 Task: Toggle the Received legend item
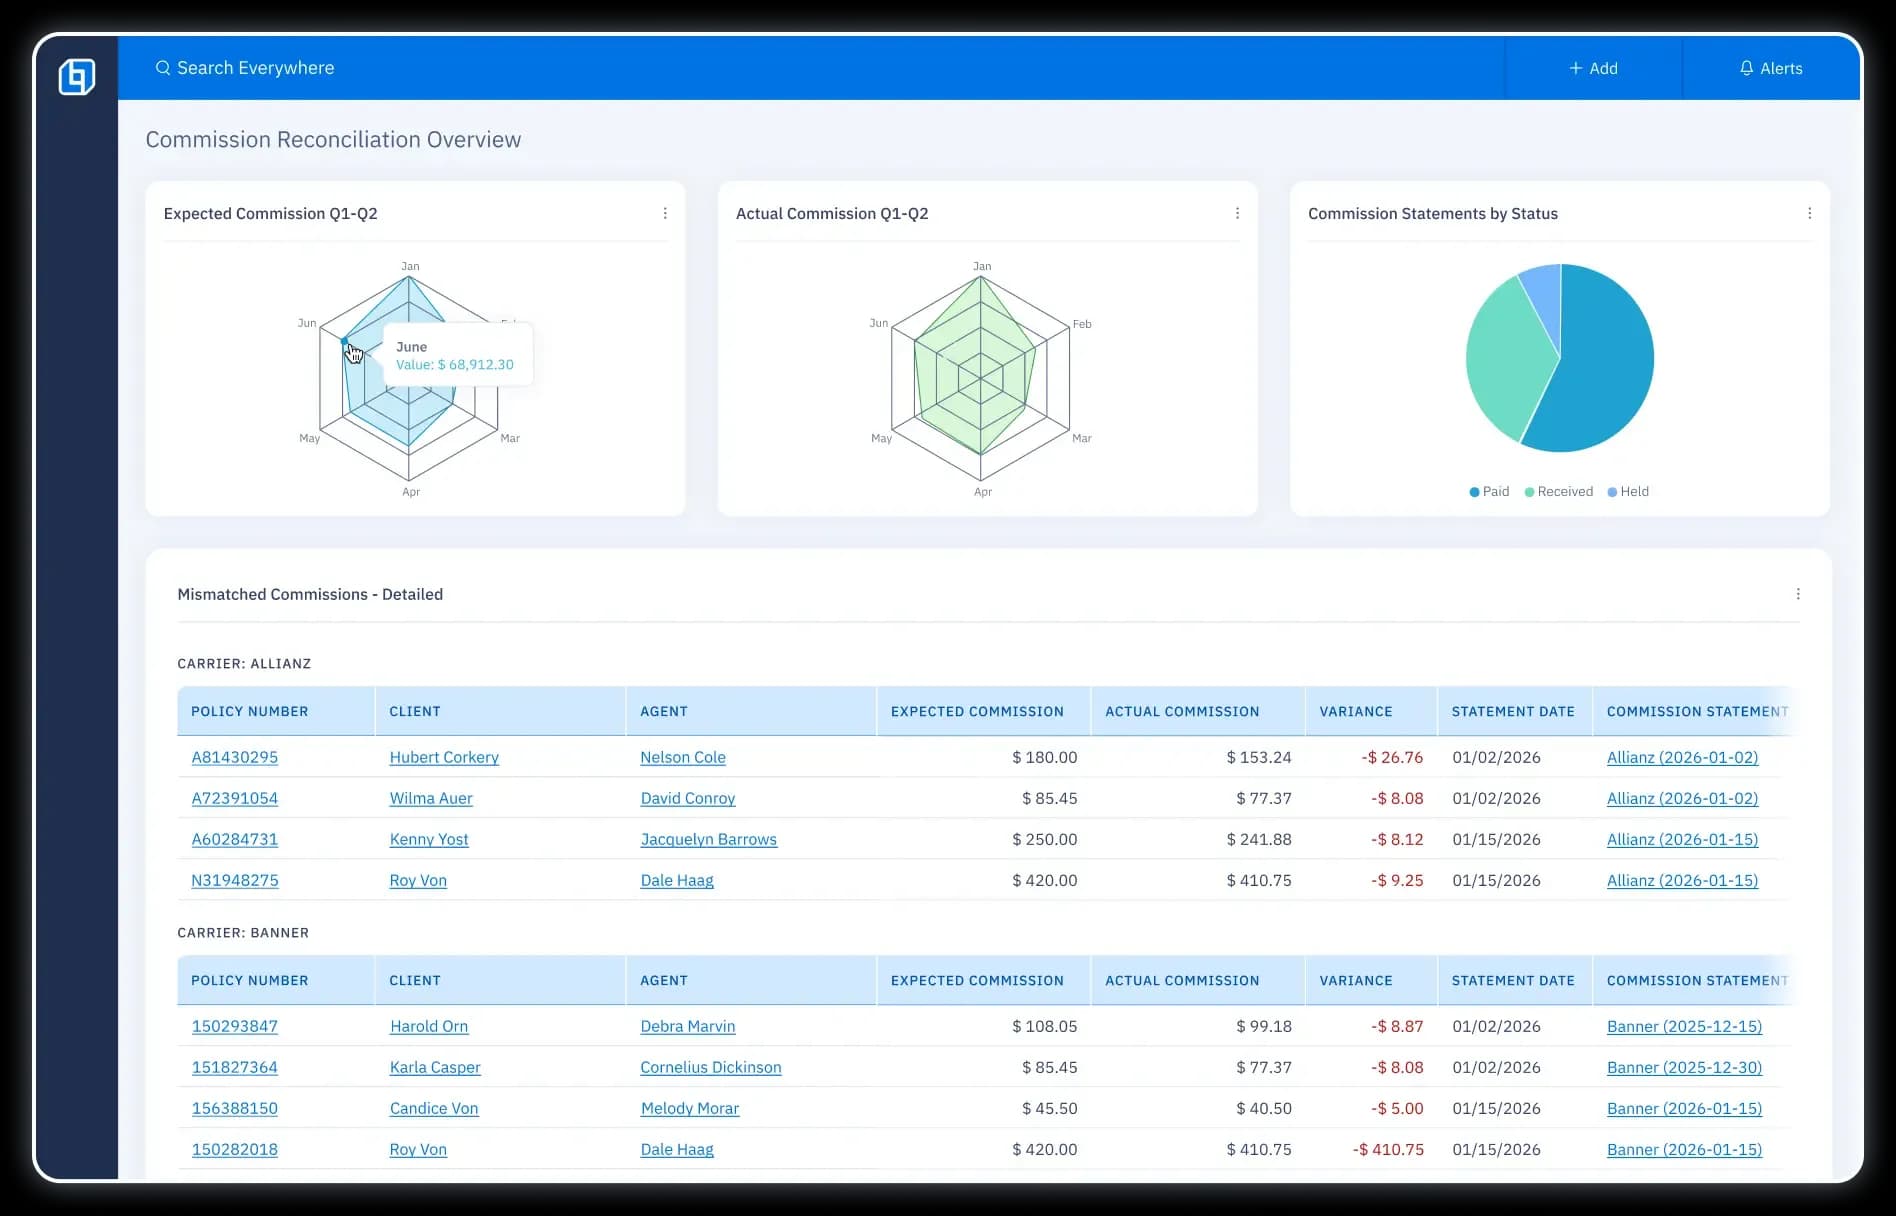1558,491
